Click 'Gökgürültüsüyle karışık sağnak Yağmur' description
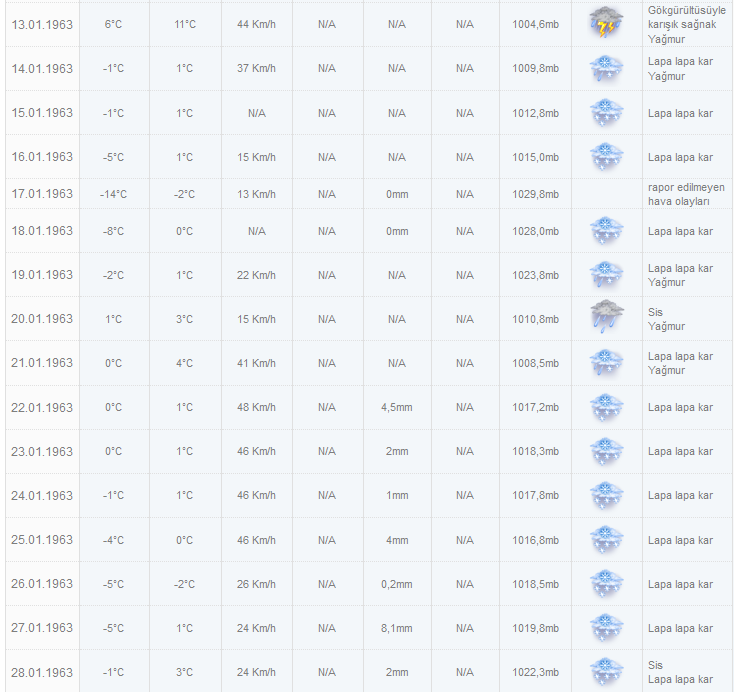The height and width of the screenshot is (692, 734). [687, 24]
